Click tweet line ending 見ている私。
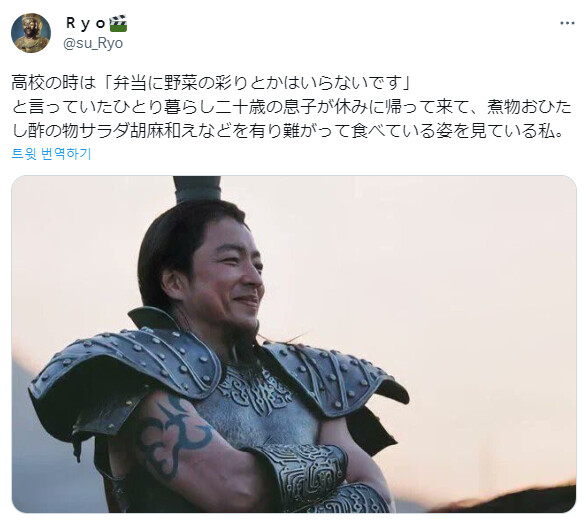Image resolution: width=586 pixels, height=521 pixels. point(288,131)
